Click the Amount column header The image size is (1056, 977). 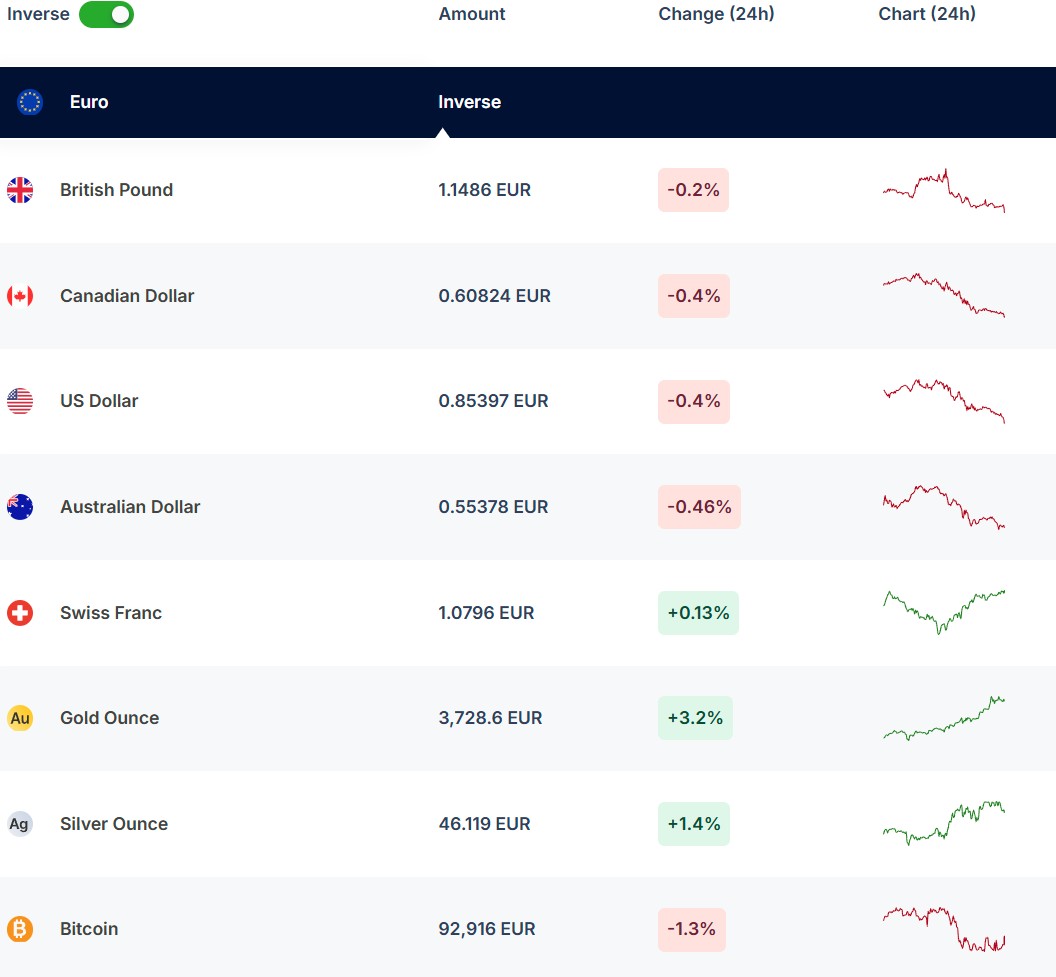(472, 14)
